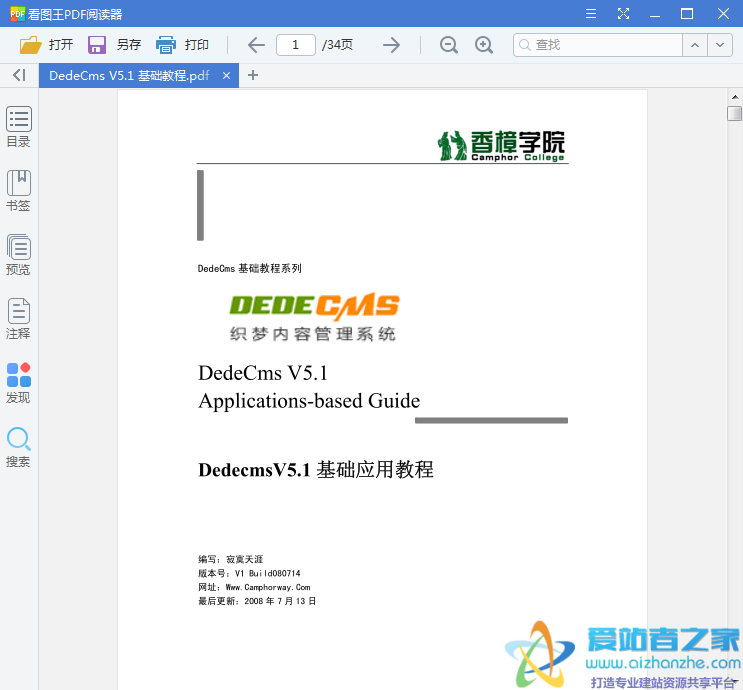Click the DedeCms V5.1 title line

point(263,373)
